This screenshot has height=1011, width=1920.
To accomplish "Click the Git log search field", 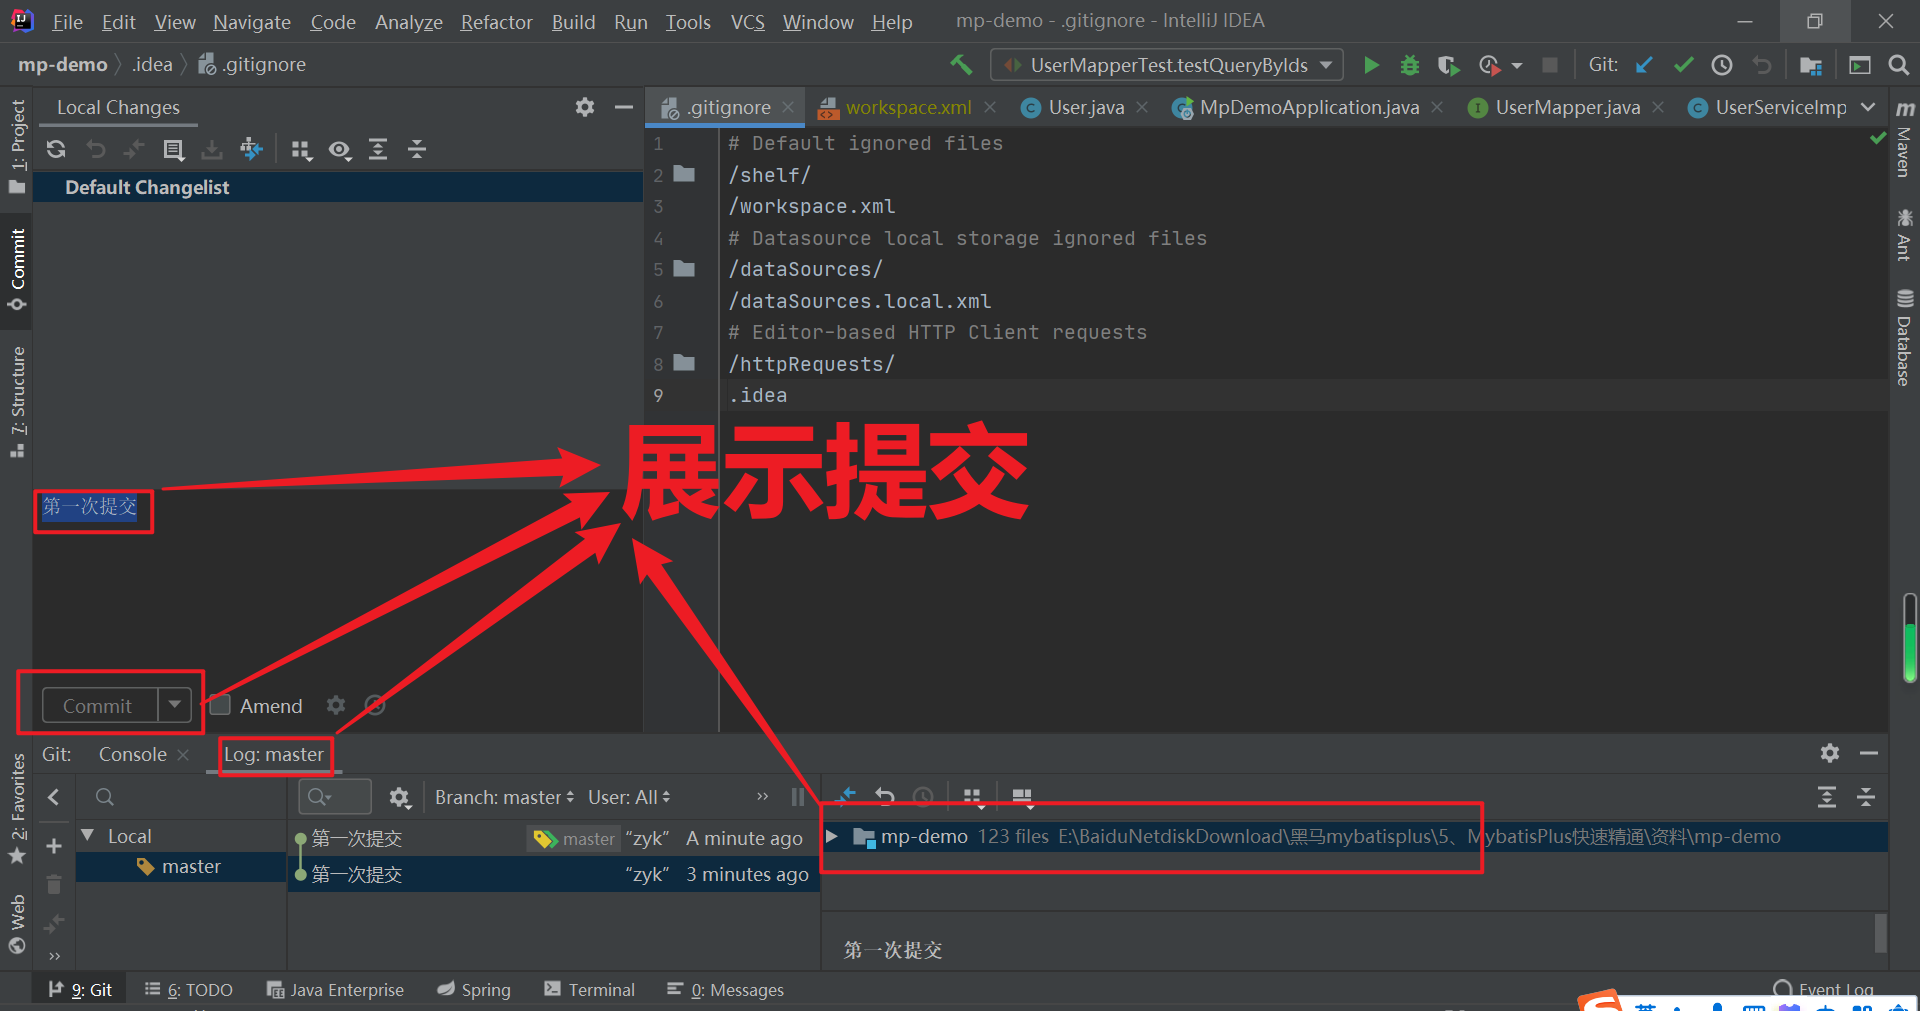I will [335, 797].
